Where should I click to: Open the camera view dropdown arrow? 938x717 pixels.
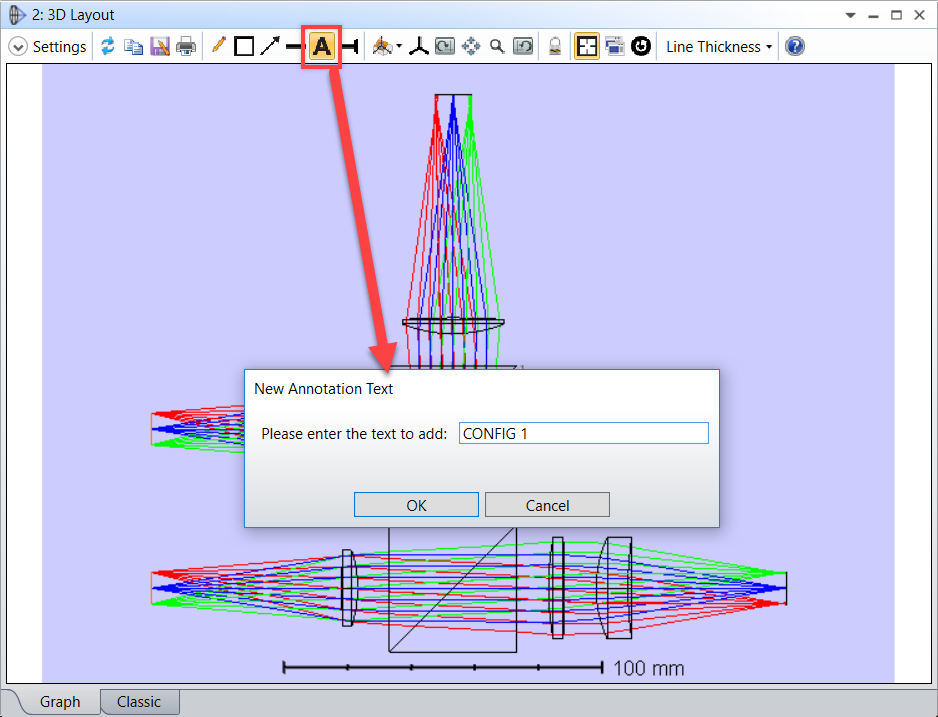(399, 47)
